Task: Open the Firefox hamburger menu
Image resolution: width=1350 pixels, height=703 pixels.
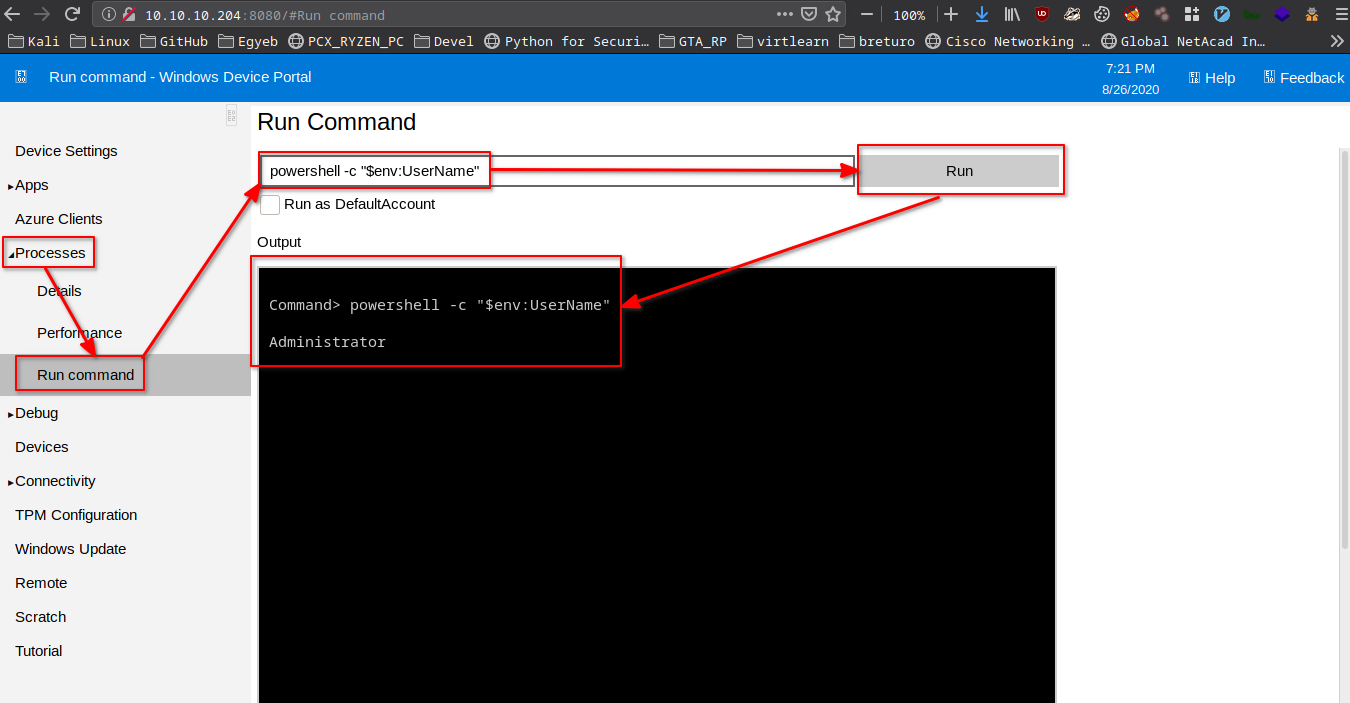Action: pos(1337,14)
